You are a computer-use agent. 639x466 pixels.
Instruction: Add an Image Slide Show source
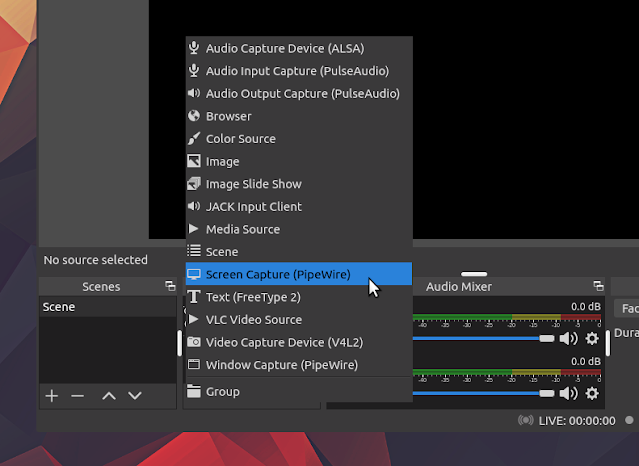pyautogui.click(x=299, y=184)
